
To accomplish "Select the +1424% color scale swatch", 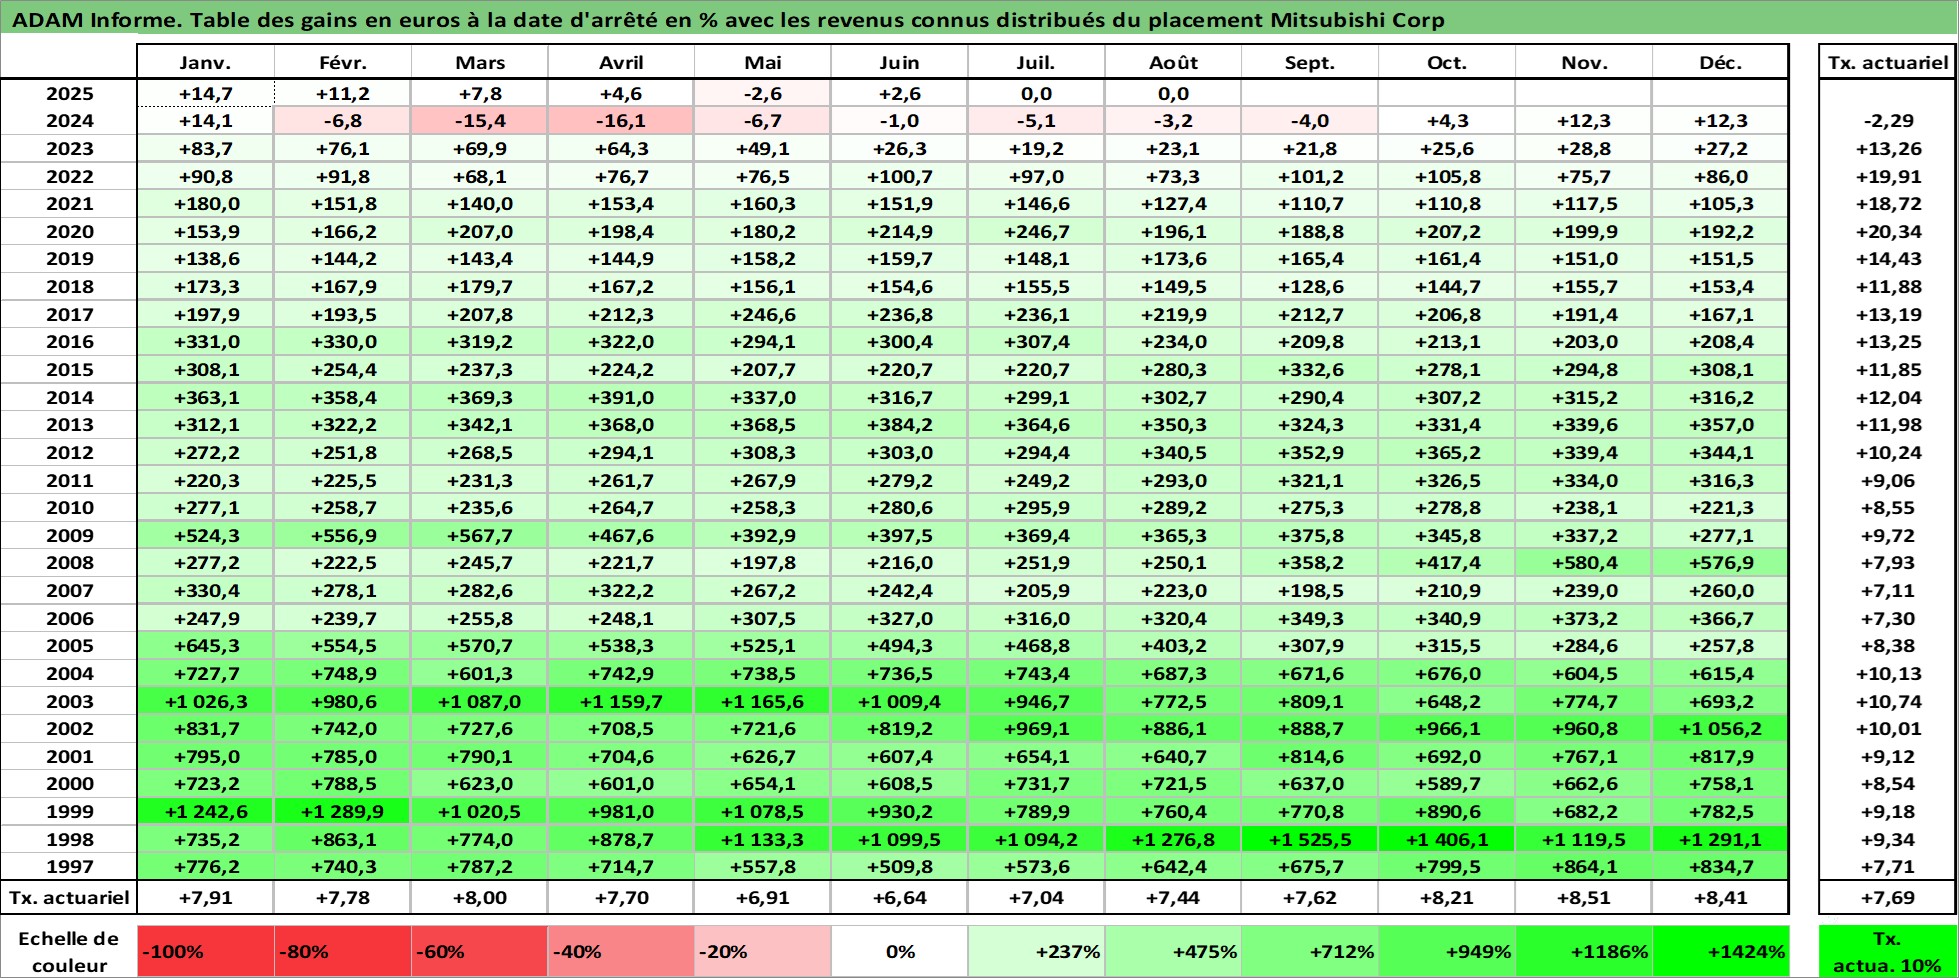I will coord(1720,951).
